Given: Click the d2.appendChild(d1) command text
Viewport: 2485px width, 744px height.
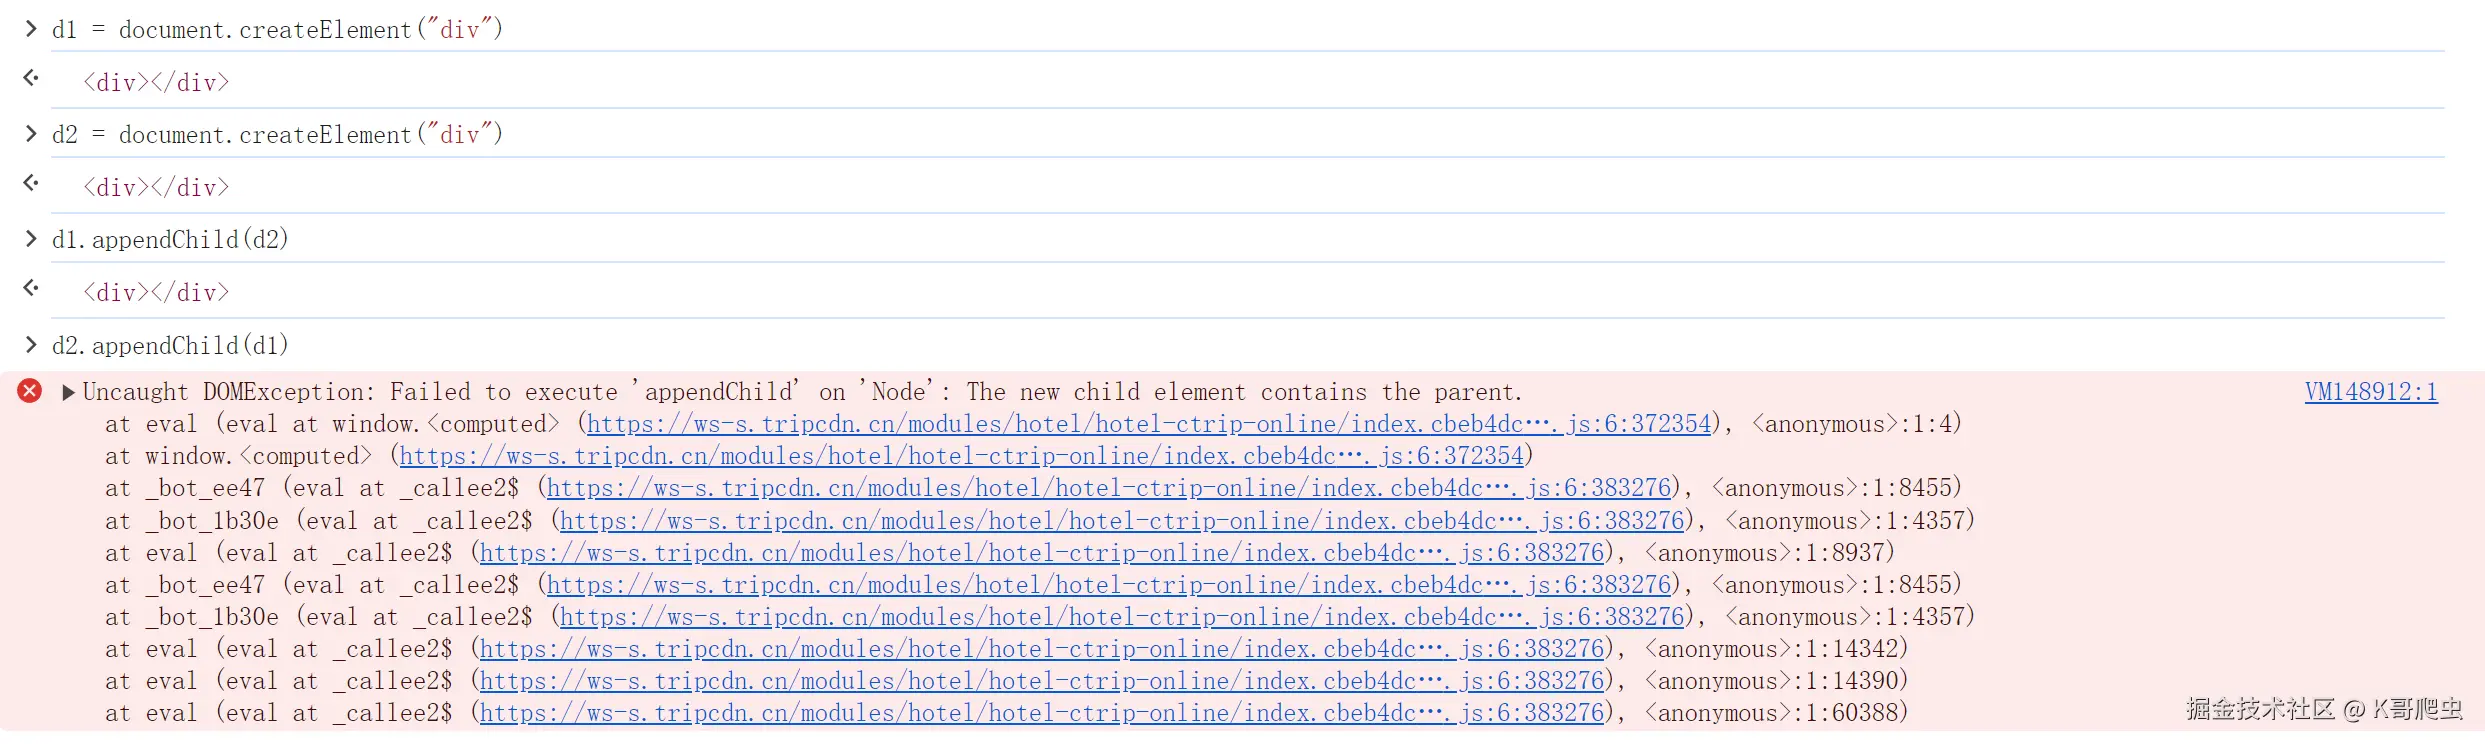Looking at the screenshot, I should (170, 346).
